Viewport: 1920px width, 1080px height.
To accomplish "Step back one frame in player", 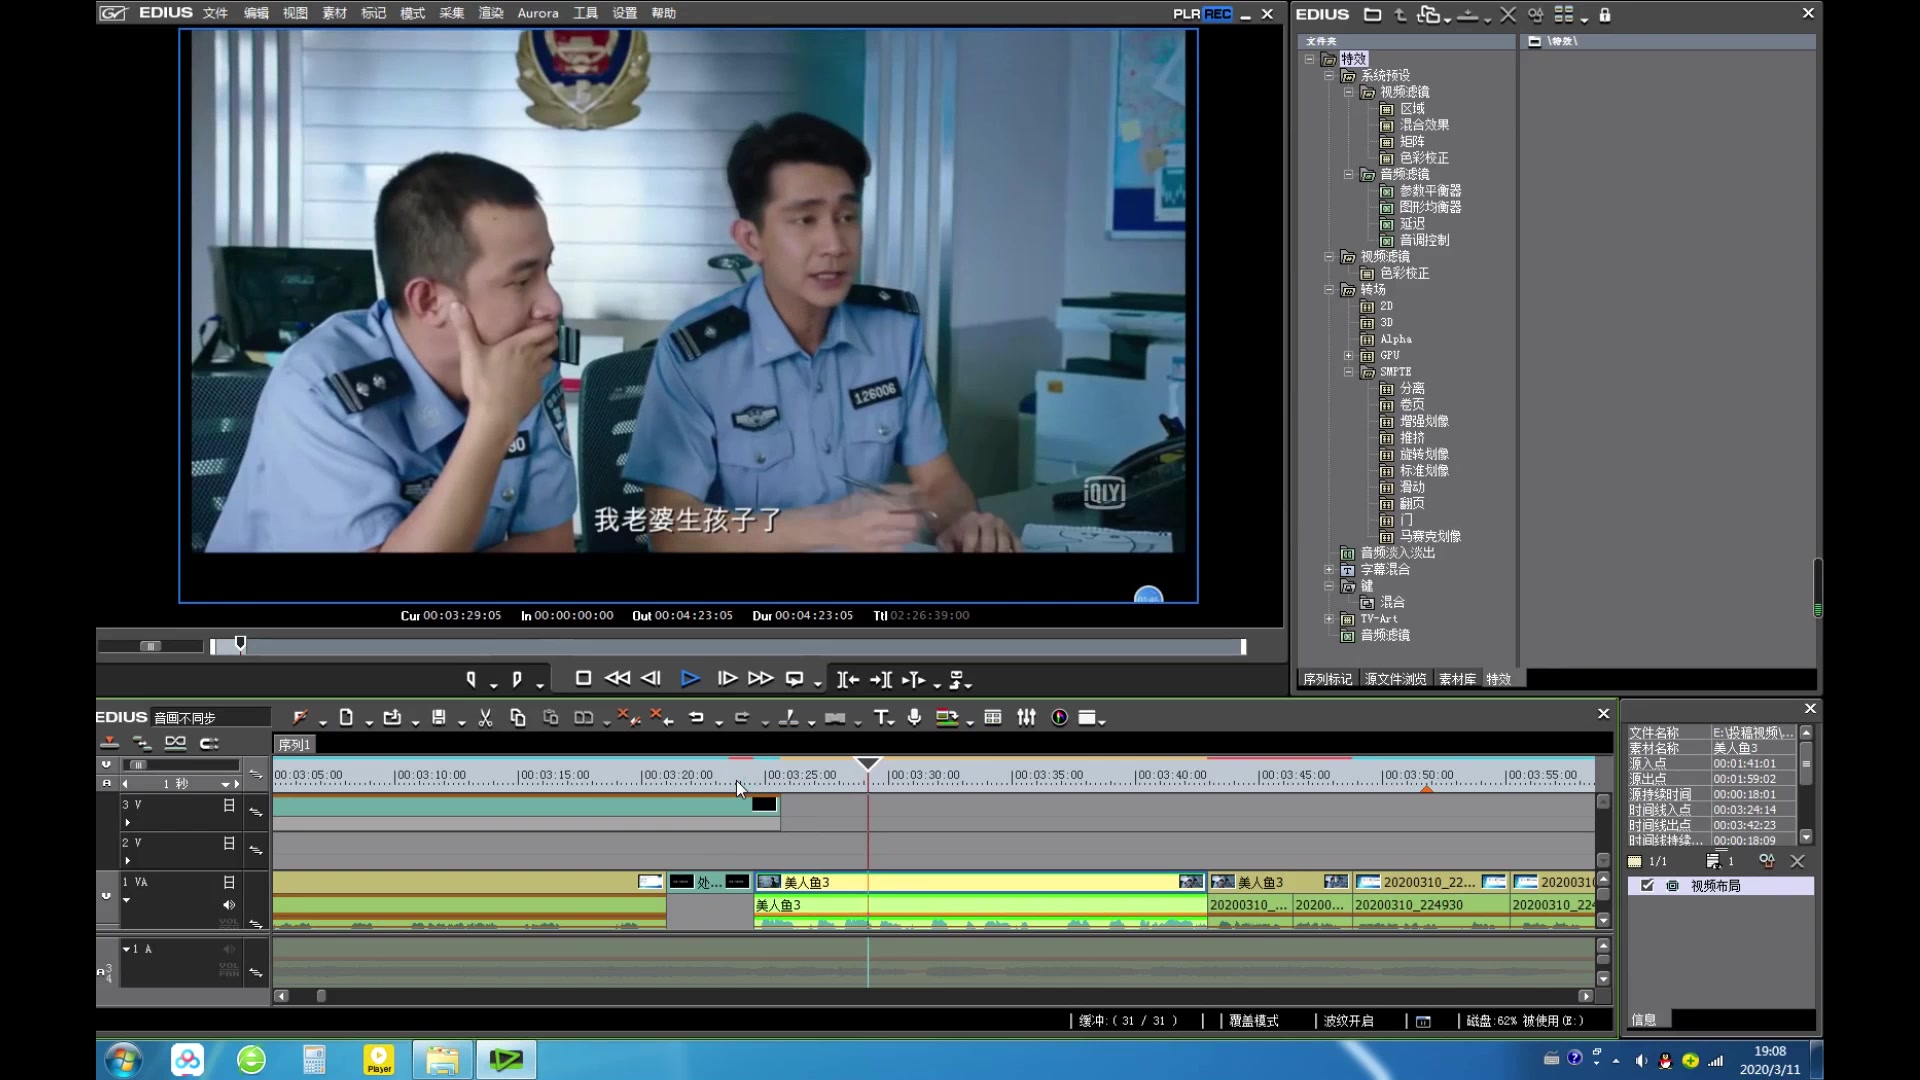I will coord(651,678).
